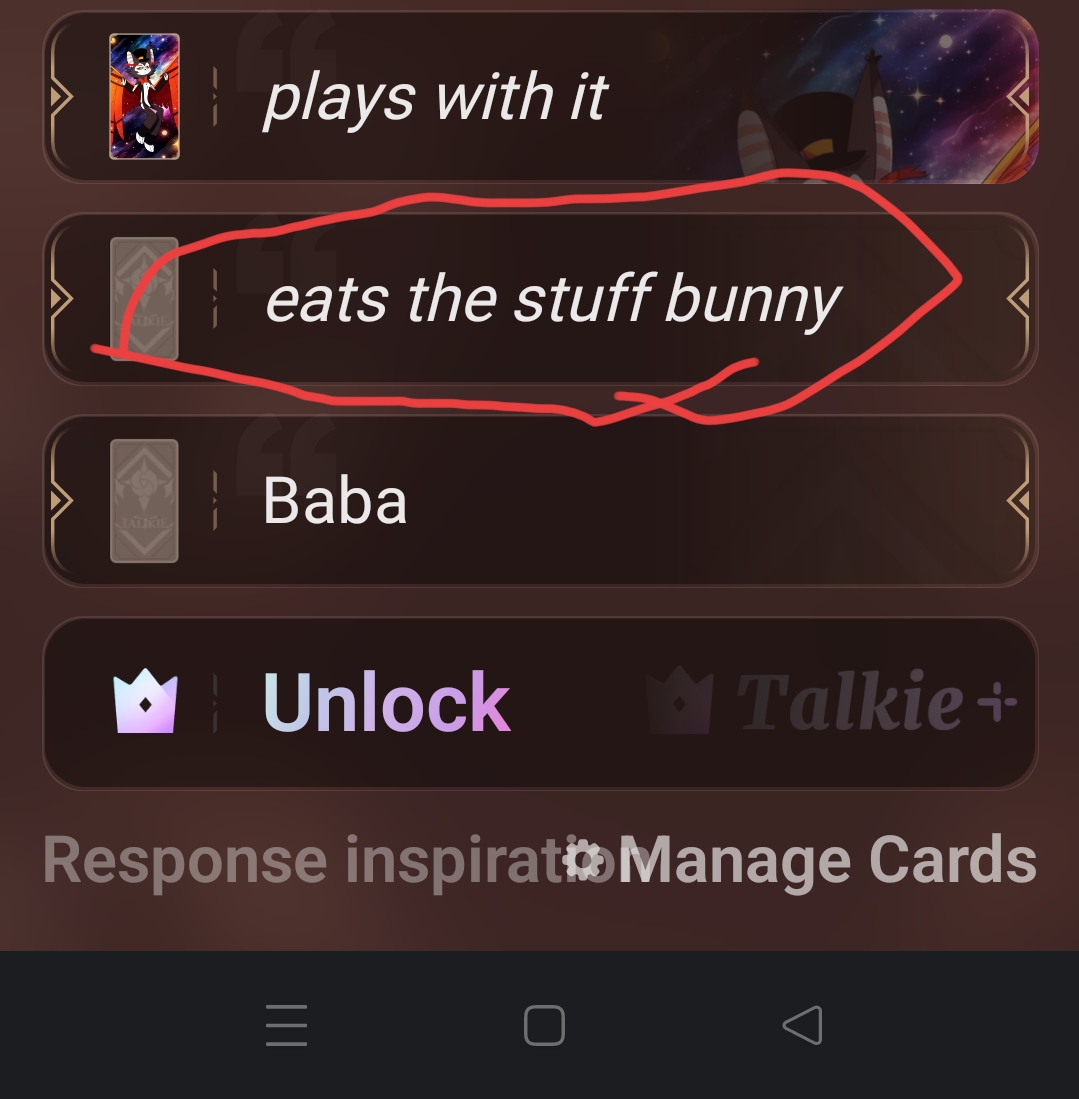The width and height of the screenshot is (1079, 1099).
Task: Pick the "Baba" response suggestion
Action: pos(540,500)
